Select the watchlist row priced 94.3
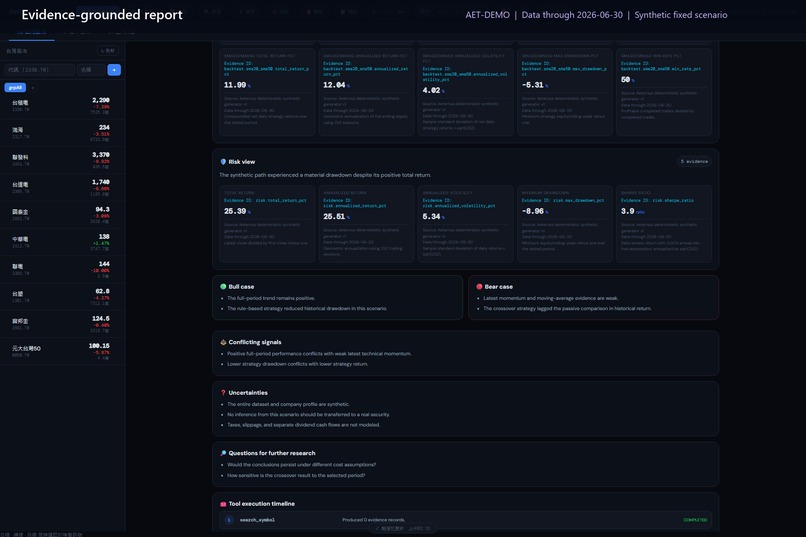The width and height of the screenshot is (806, 537). click(62, 215)
